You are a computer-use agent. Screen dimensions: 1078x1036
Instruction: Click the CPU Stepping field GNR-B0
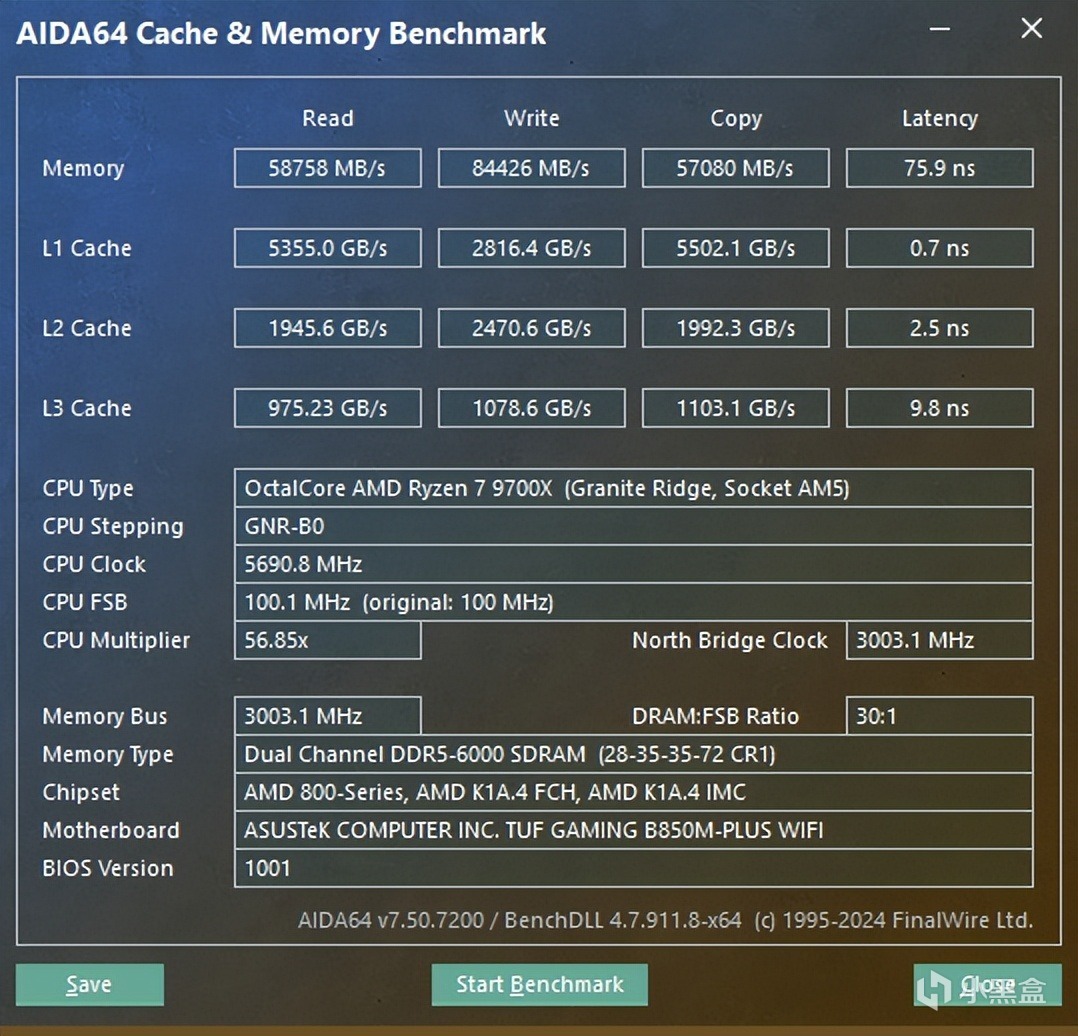click(633, 527)
